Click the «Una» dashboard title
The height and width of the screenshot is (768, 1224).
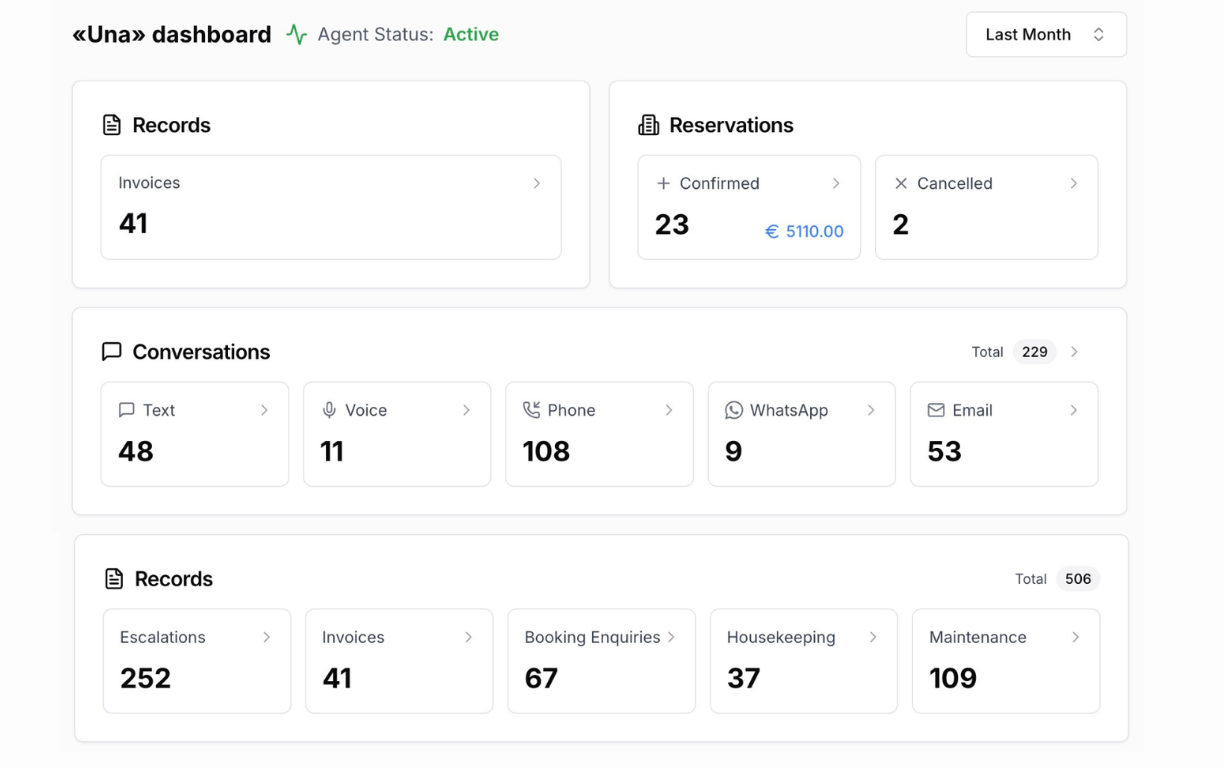[x=172, y=34]
